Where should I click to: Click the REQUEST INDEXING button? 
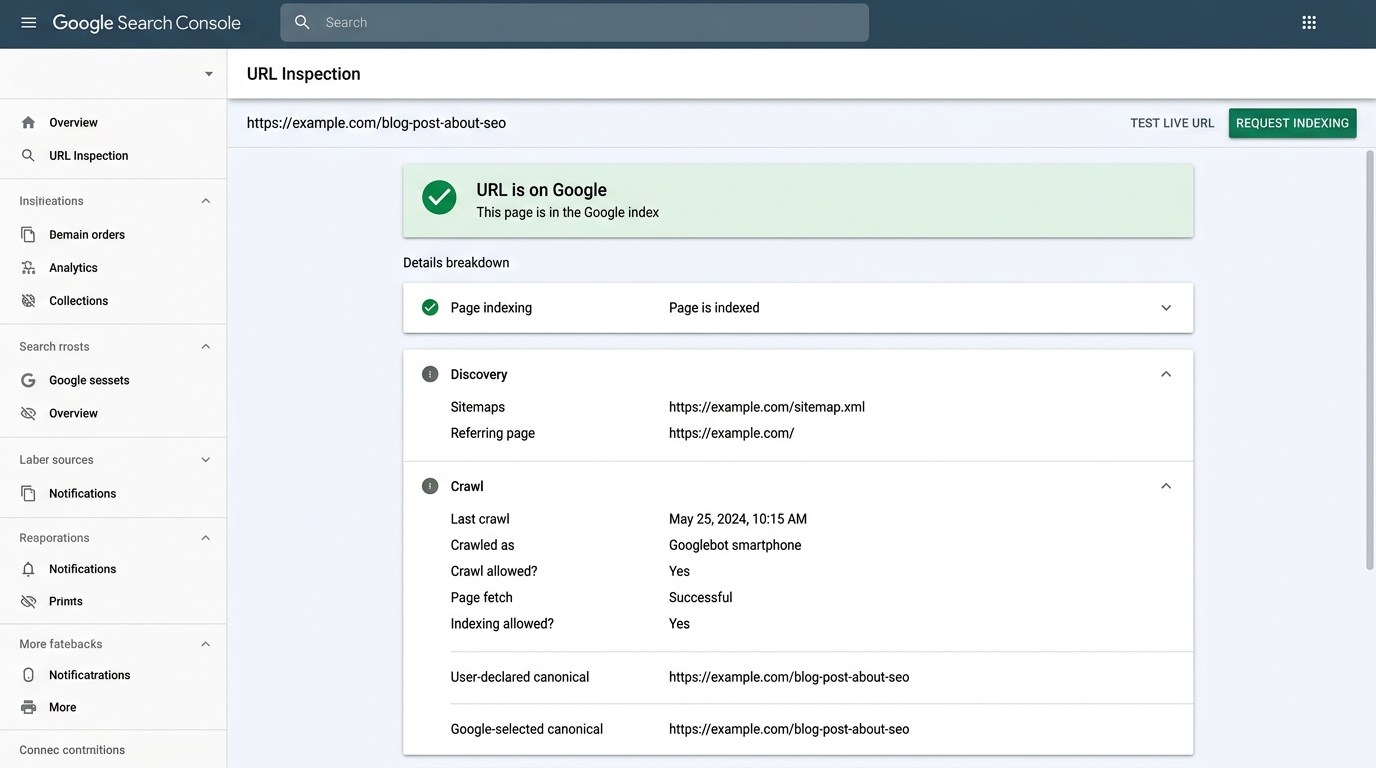(1292, 123)
